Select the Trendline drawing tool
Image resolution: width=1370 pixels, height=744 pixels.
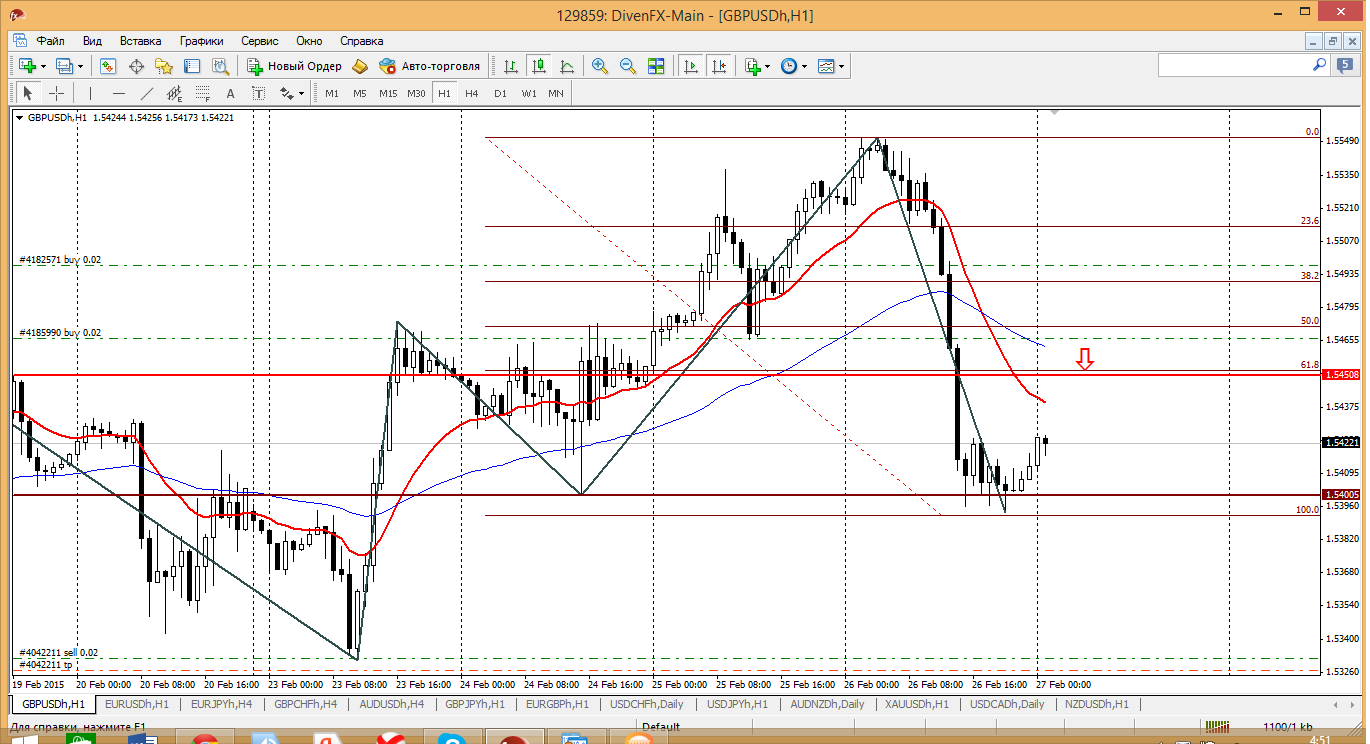pos(147,93)
